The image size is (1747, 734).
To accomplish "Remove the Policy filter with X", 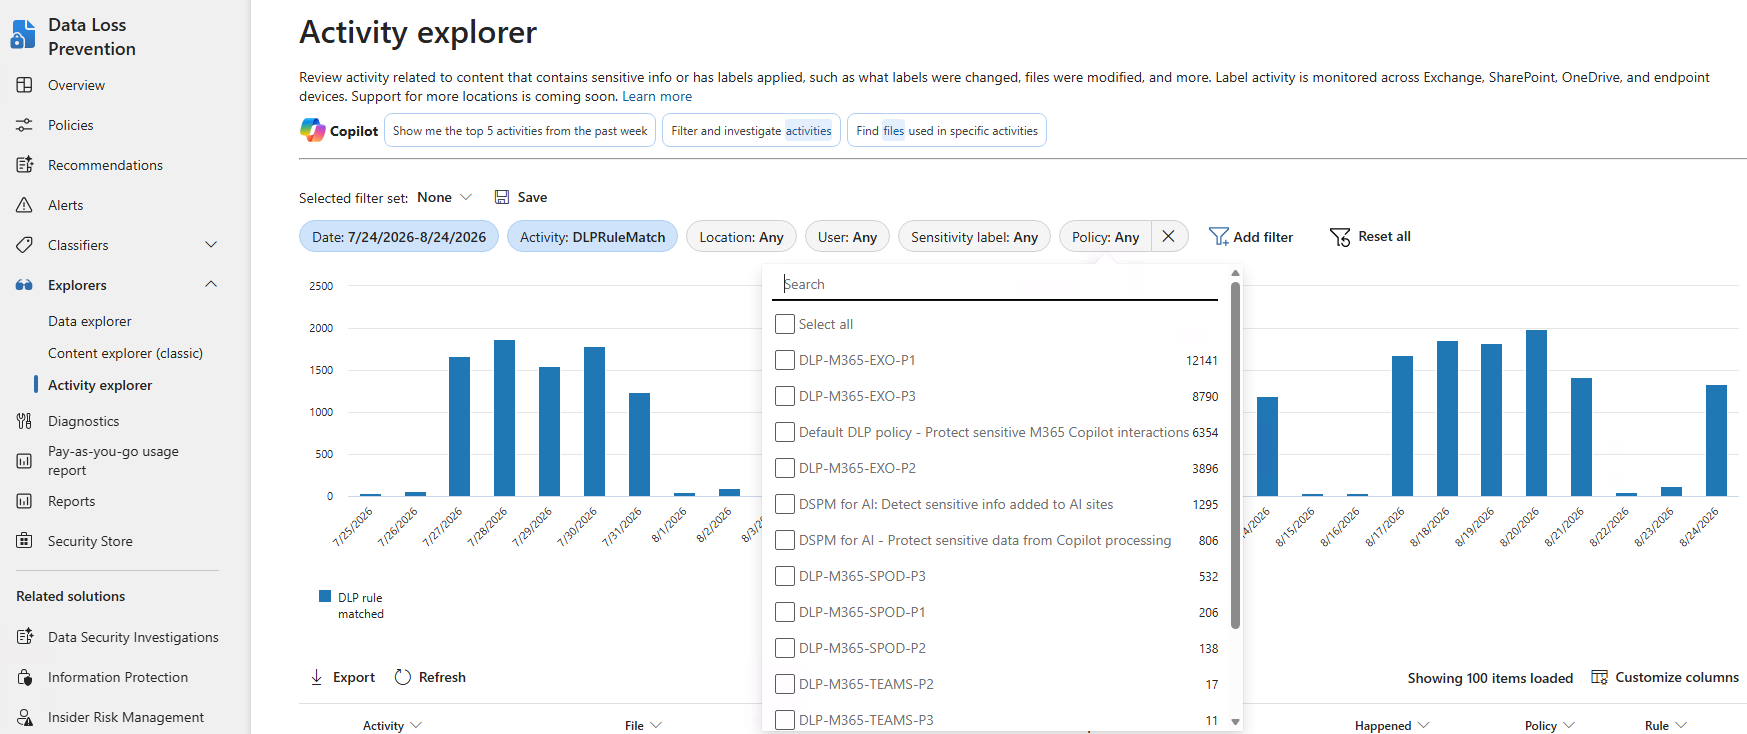I will [1168, 237].
